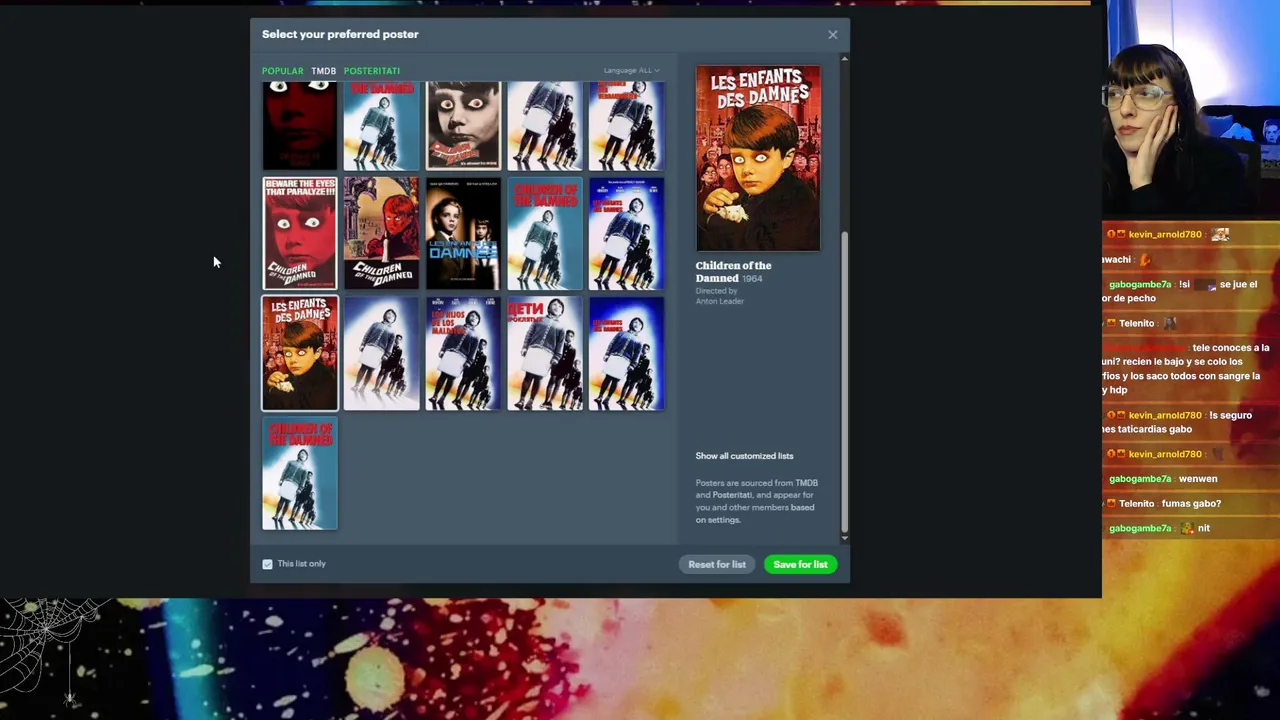Image resolution: width=1280 pixels, height=720 pixels.
Task: Pick the lone poster in the last grid row
Action: pyautogui.click(x=300, y=474)
